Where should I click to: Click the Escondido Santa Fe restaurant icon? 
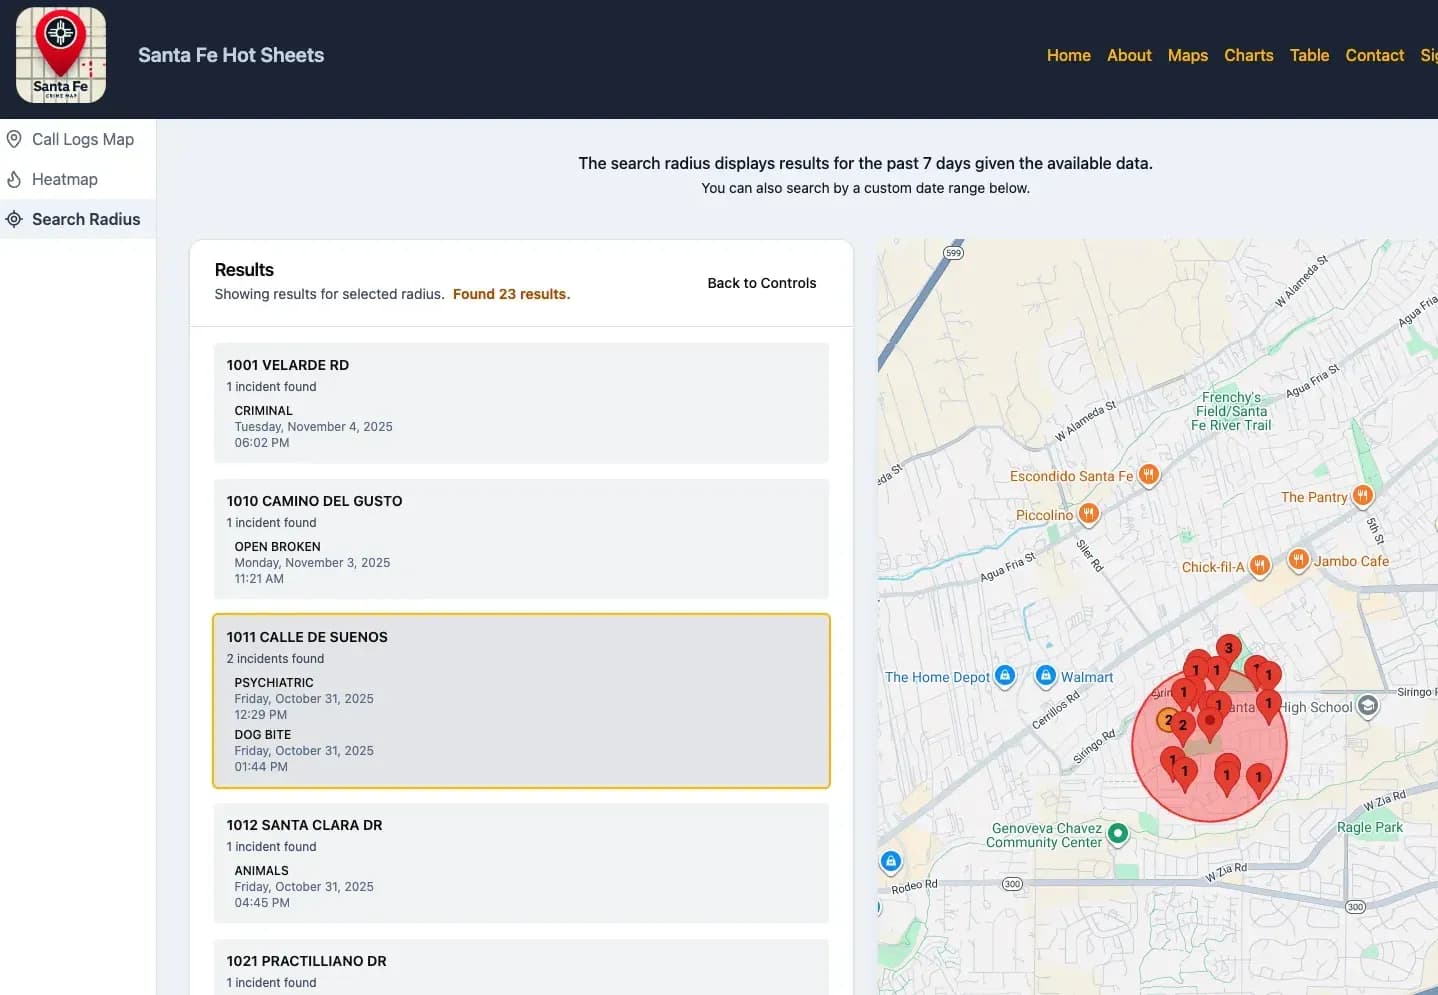[x=1149, y=474]
